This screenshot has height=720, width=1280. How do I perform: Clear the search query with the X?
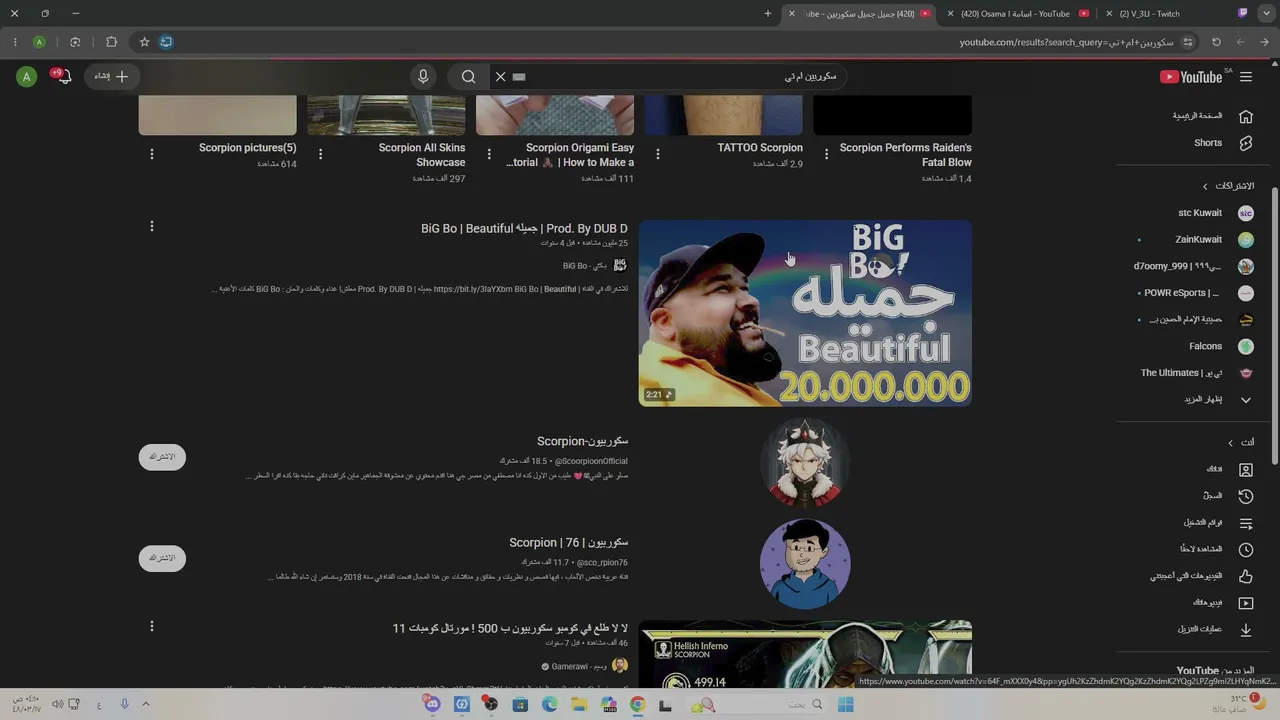(501, 77)
